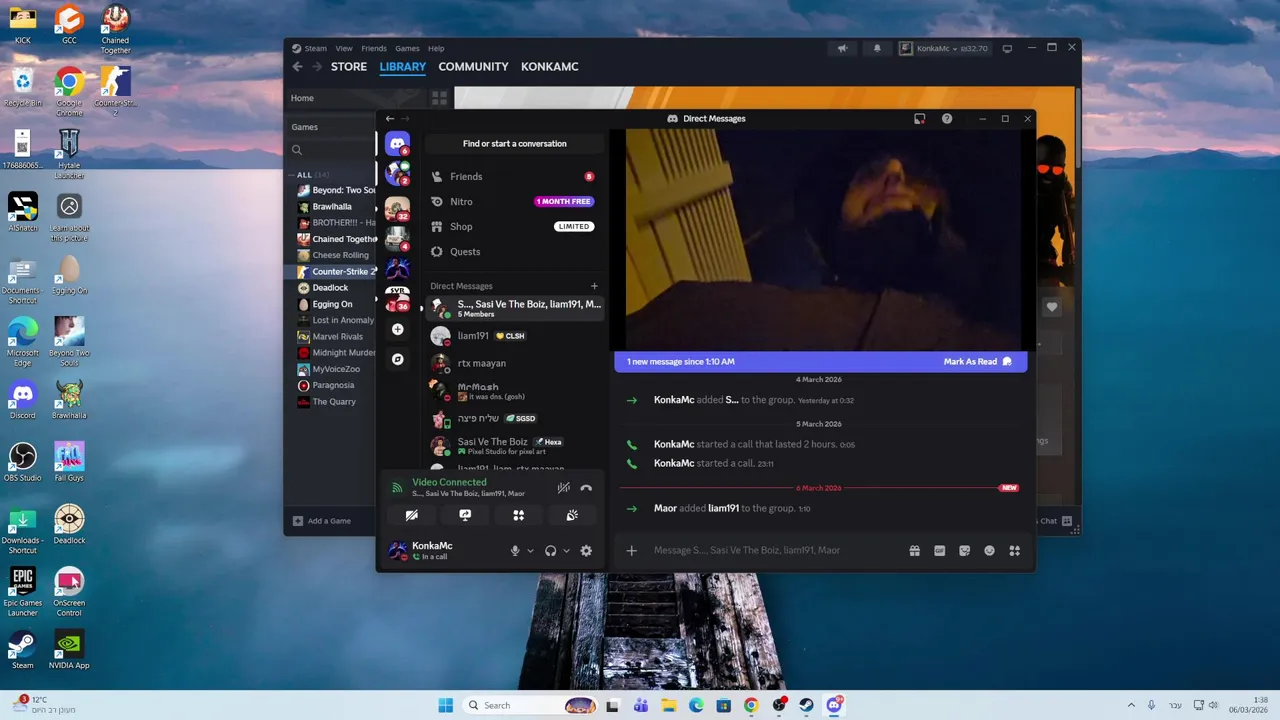The width and height of the screenshot is (1280, 720).
Task: Open Discord home Direct Messages icon
Action: pyautogui.click(x=397, y=144)
